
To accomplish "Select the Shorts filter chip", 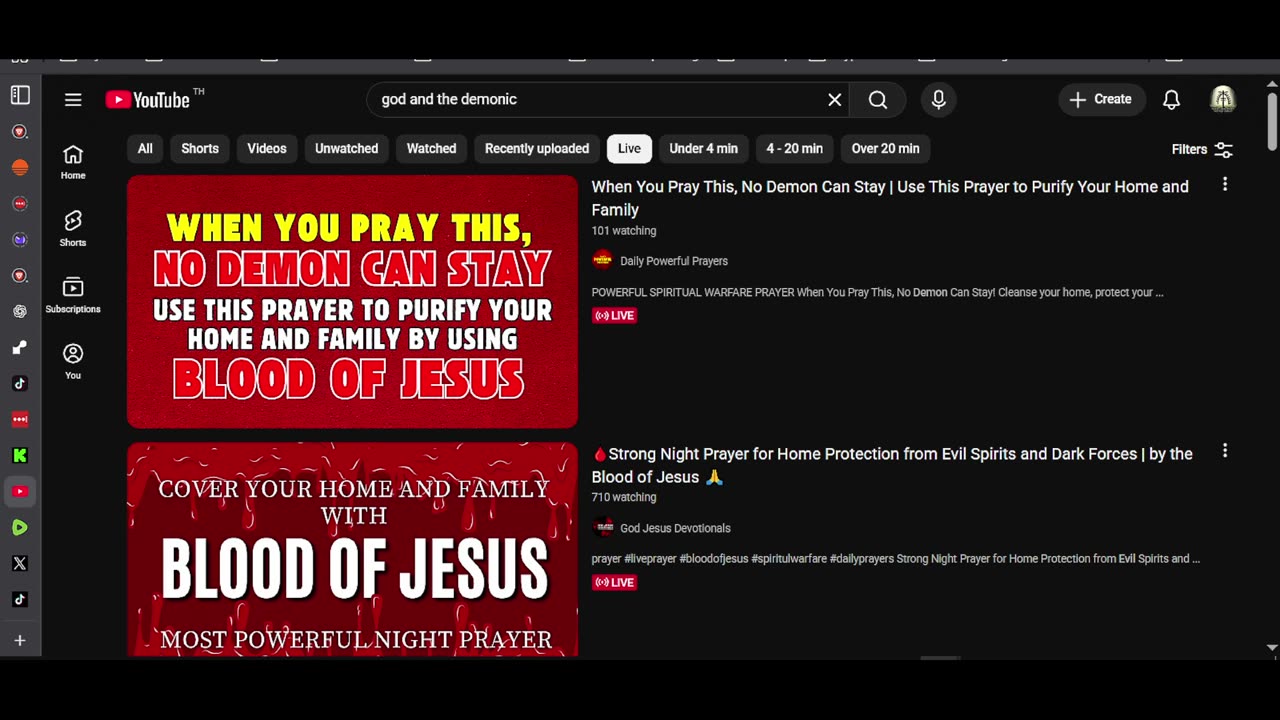I will pyautogui.click(x=200, y=148).
